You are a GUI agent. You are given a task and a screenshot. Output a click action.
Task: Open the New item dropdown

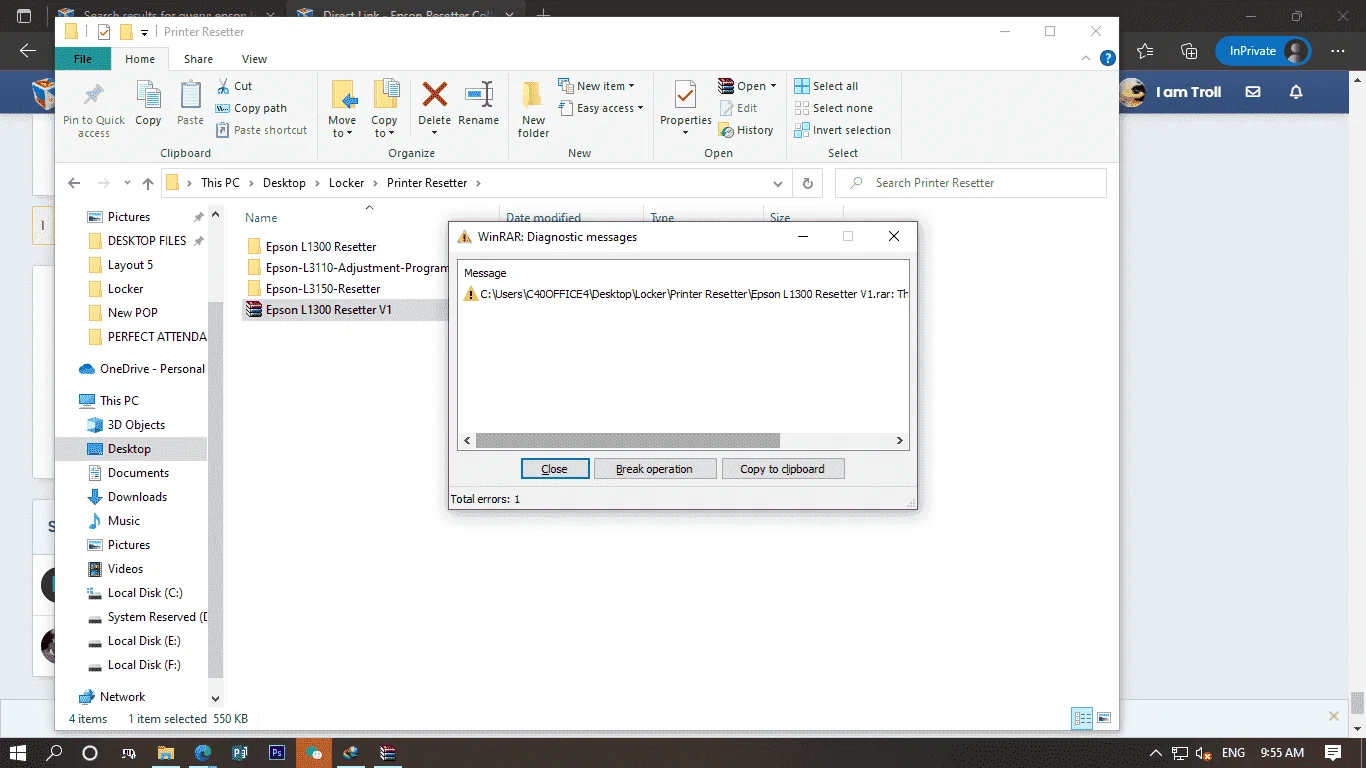pos(596,86)
